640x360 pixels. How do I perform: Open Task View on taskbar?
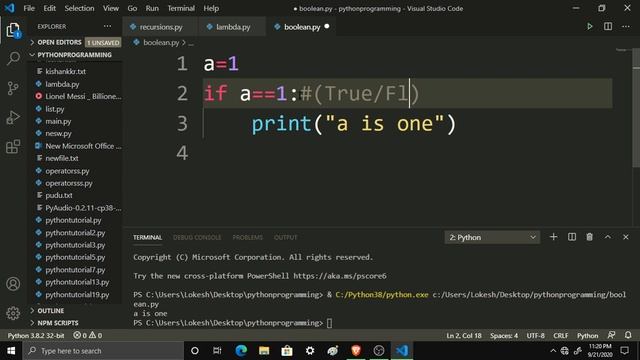pyautogui.click(x=217, y=351)
